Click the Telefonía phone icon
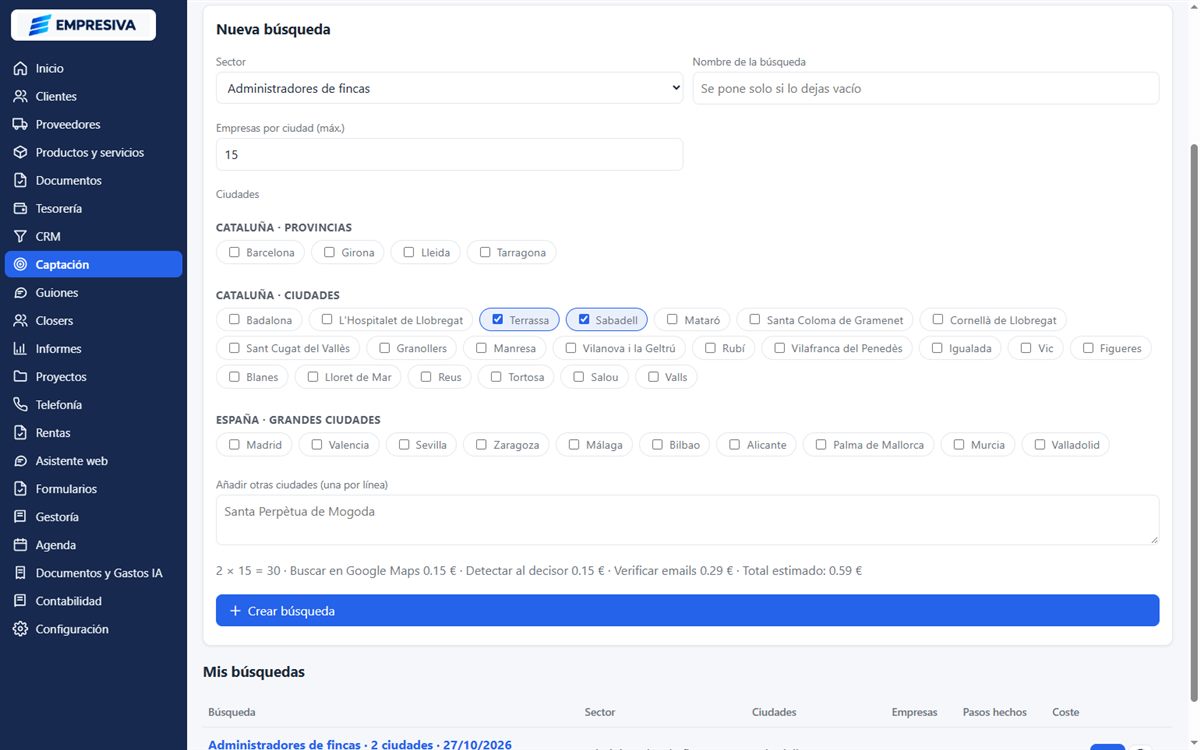The height and width of the screenshot is (750, 1200). tap(20, 405)
